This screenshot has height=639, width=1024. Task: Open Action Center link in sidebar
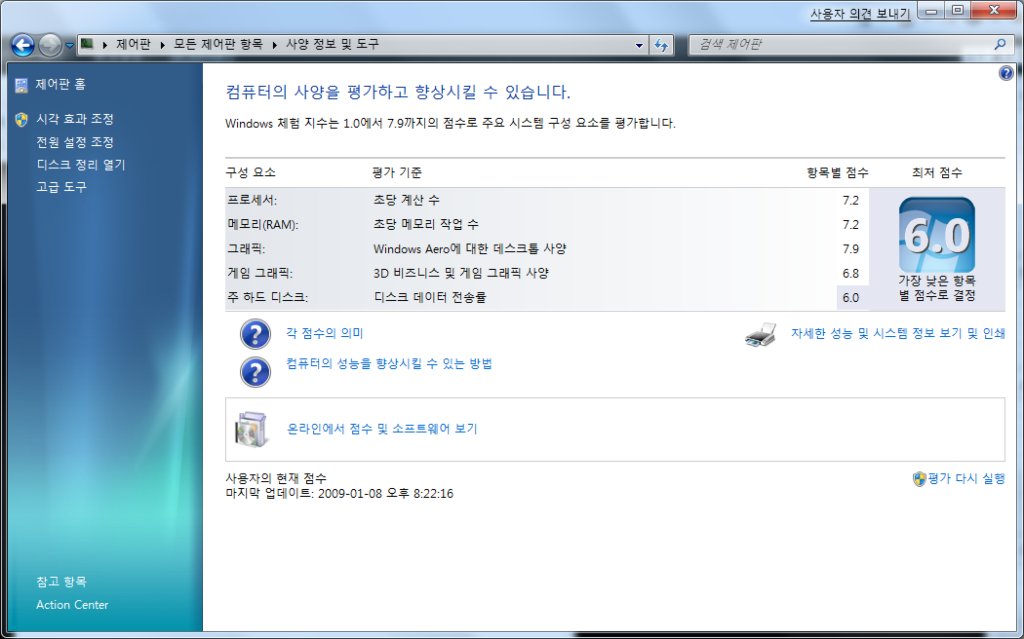72,605
